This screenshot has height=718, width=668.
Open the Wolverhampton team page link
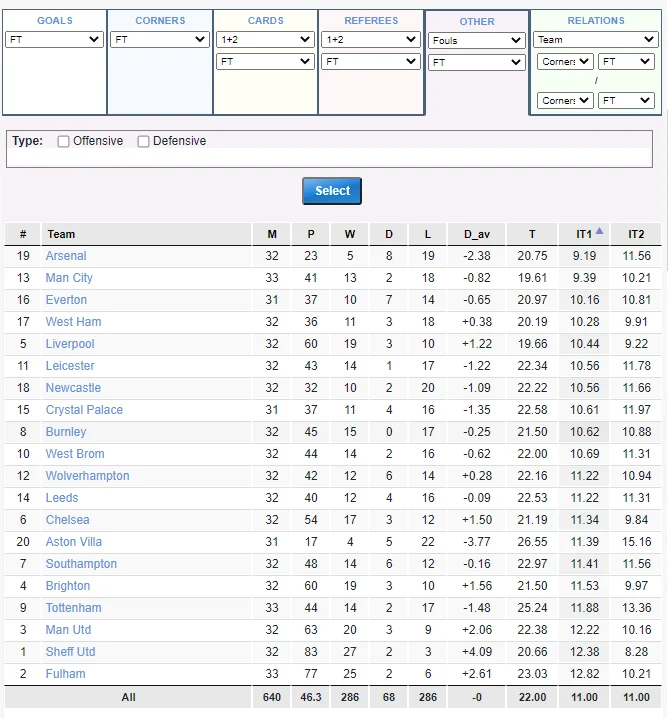87,476
